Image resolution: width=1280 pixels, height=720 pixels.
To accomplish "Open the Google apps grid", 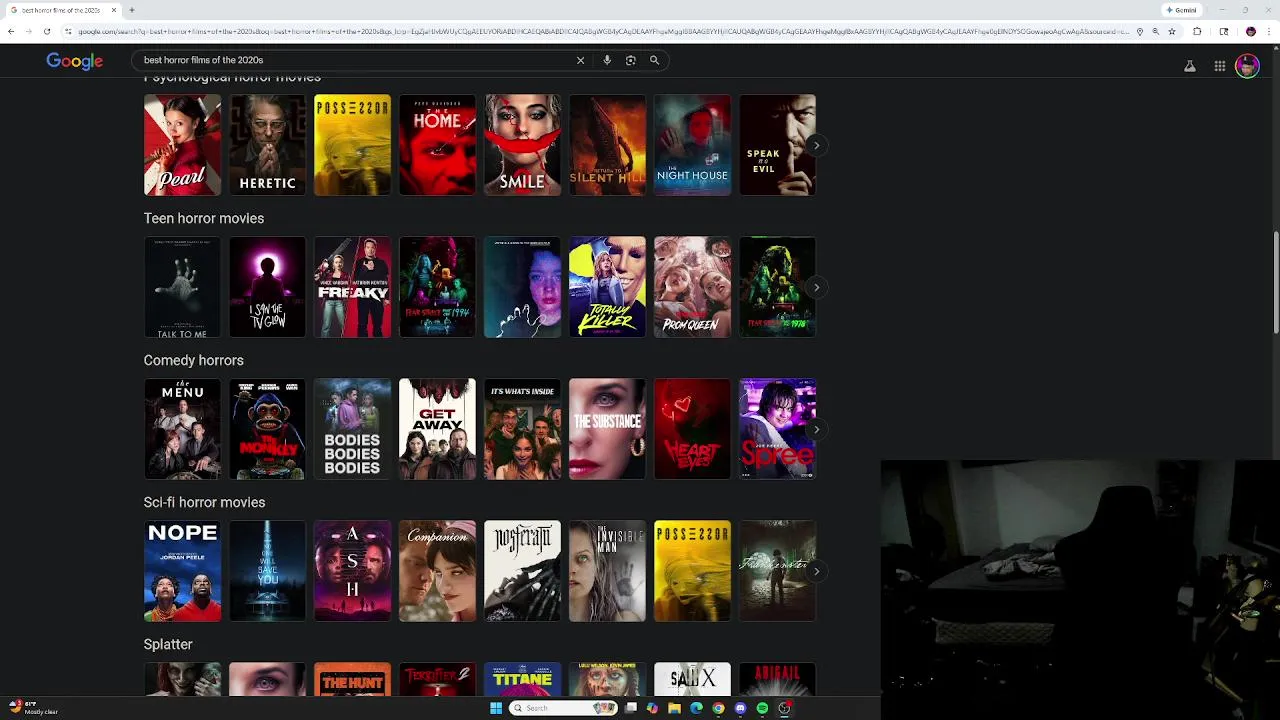I will click(x=1220, y=66).
